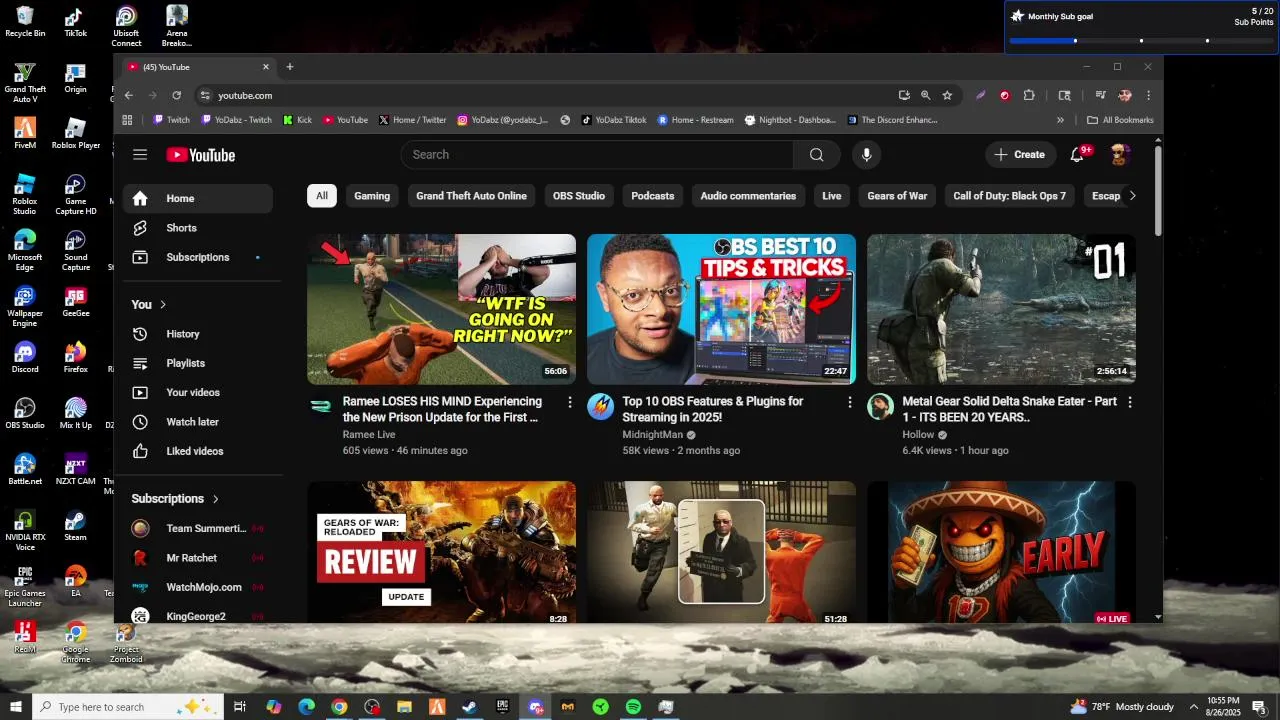Close the (45) YouTube tab
Image resolution: width=1280 pixels, height=720 pixels.
pyautogui.click(x=266, y=67)
